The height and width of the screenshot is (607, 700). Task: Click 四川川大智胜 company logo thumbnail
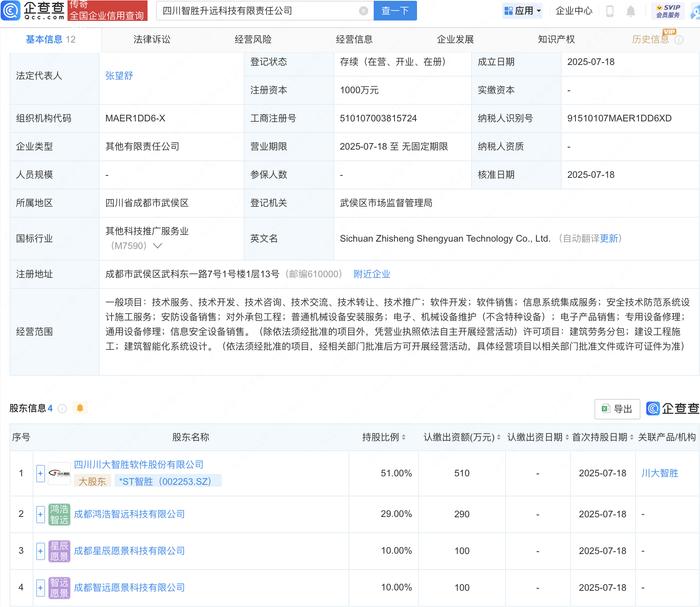[59, 473]
